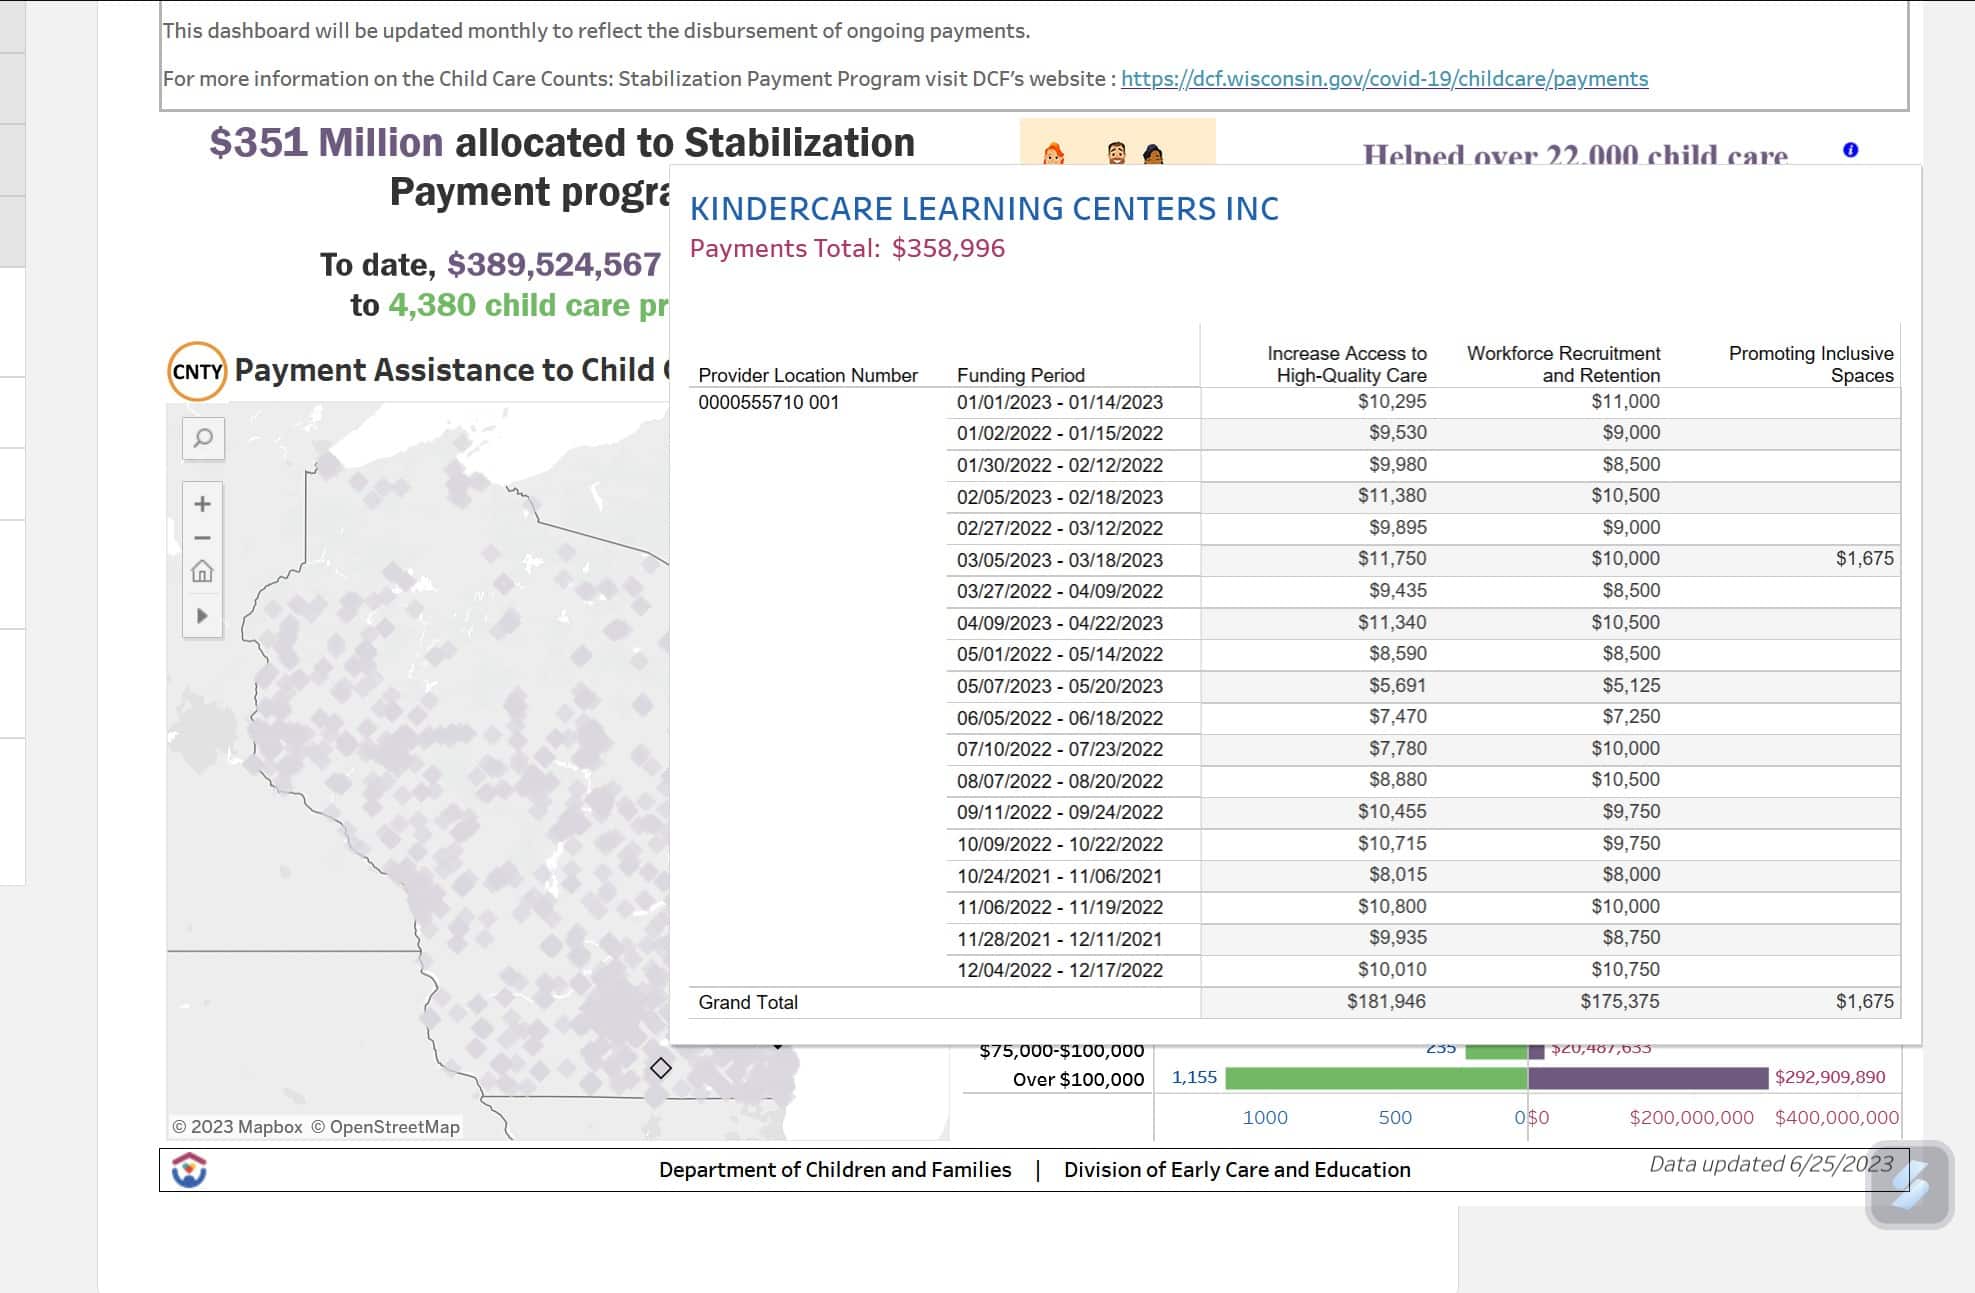This screenshot has width=1975, height=1293.
Task: Select funding period 02/27/2022 - 03/12/2022
Action: 1059,528
